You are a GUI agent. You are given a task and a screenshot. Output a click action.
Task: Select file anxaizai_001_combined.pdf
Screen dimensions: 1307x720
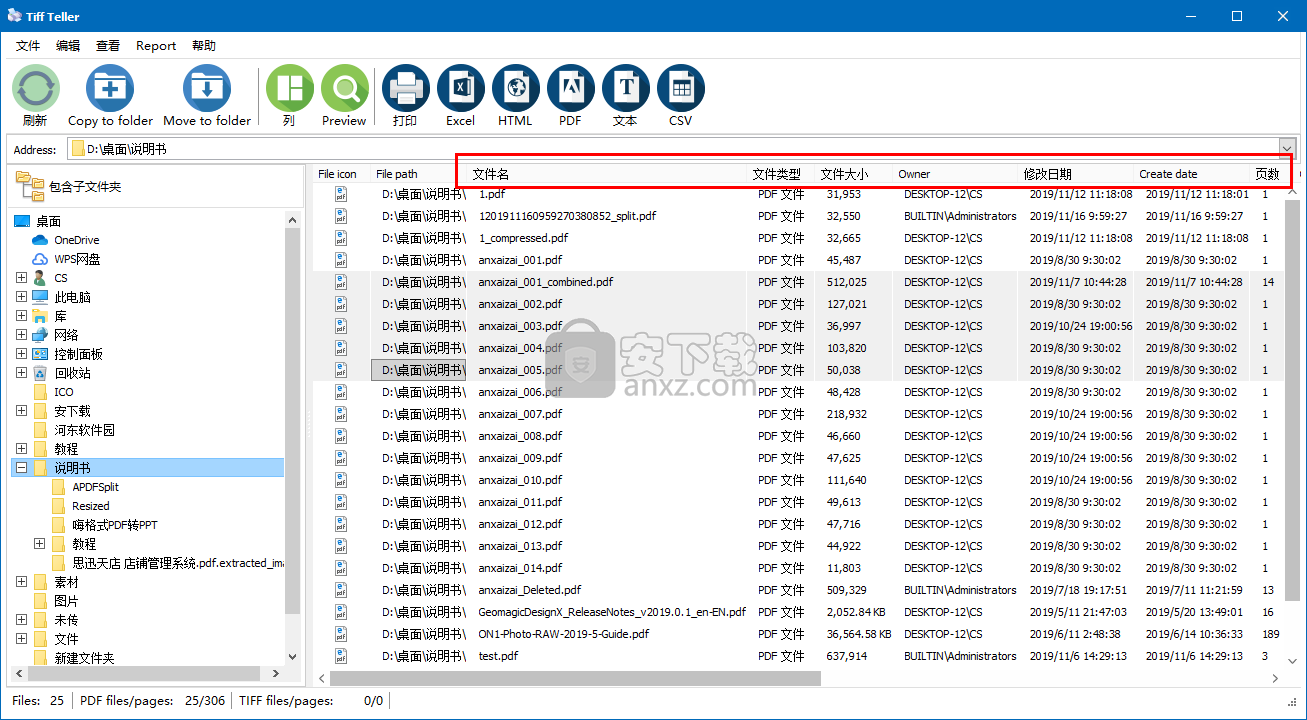pyautogui.click(x=545, y=282)
